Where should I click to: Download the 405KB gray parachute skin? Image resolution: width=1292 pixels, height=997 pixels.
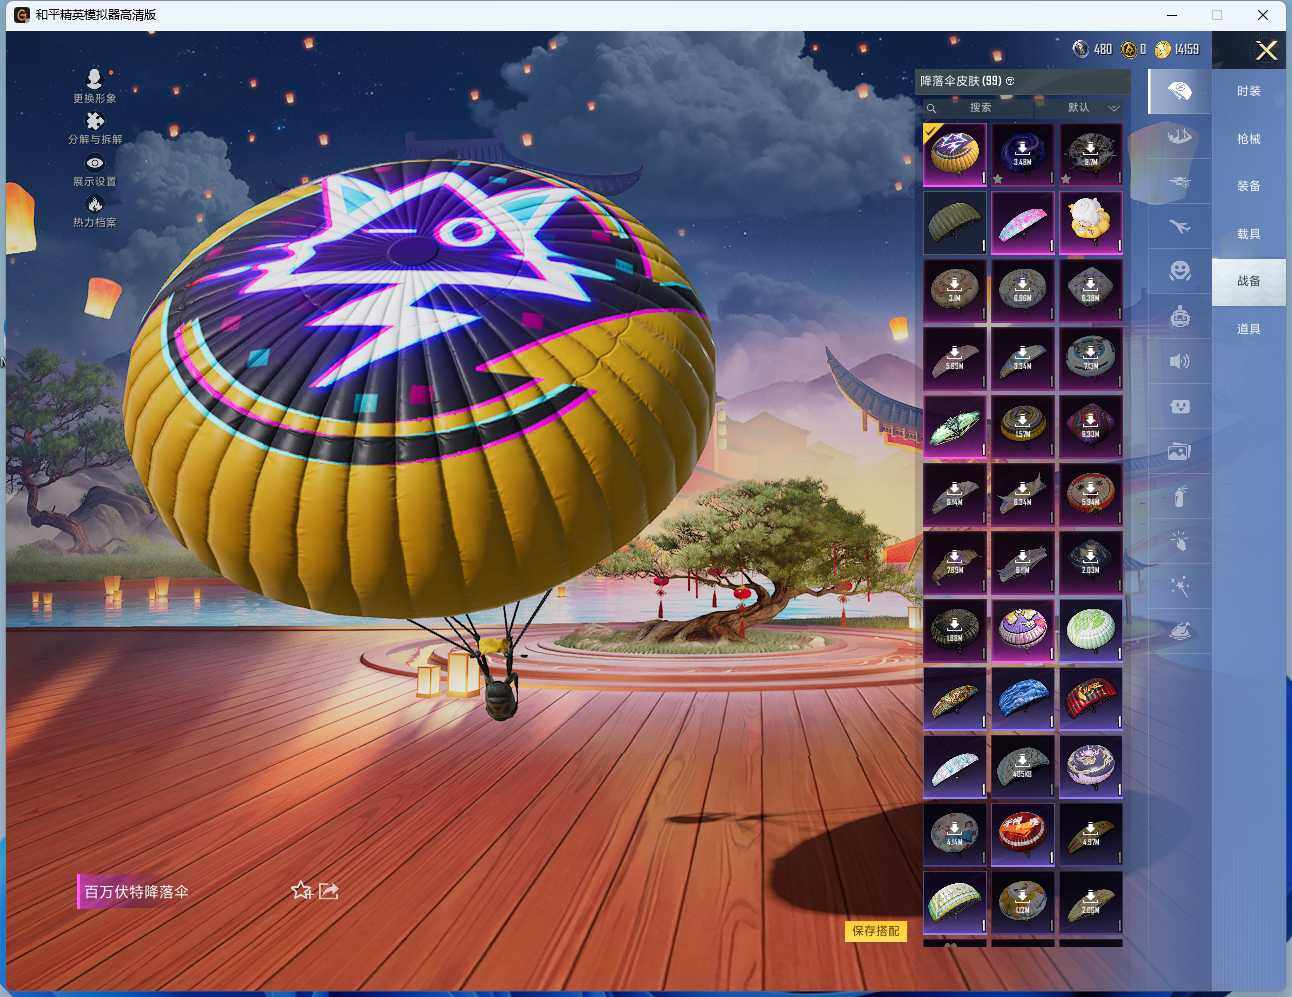point(1023,766)
